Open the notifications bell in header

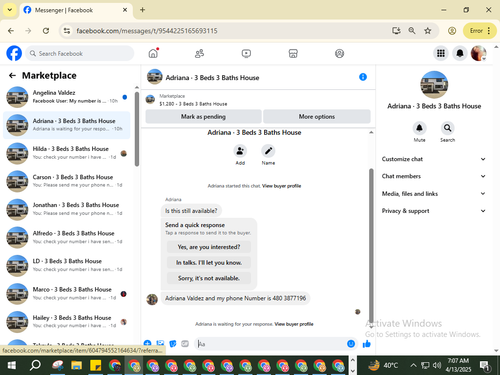460,53
